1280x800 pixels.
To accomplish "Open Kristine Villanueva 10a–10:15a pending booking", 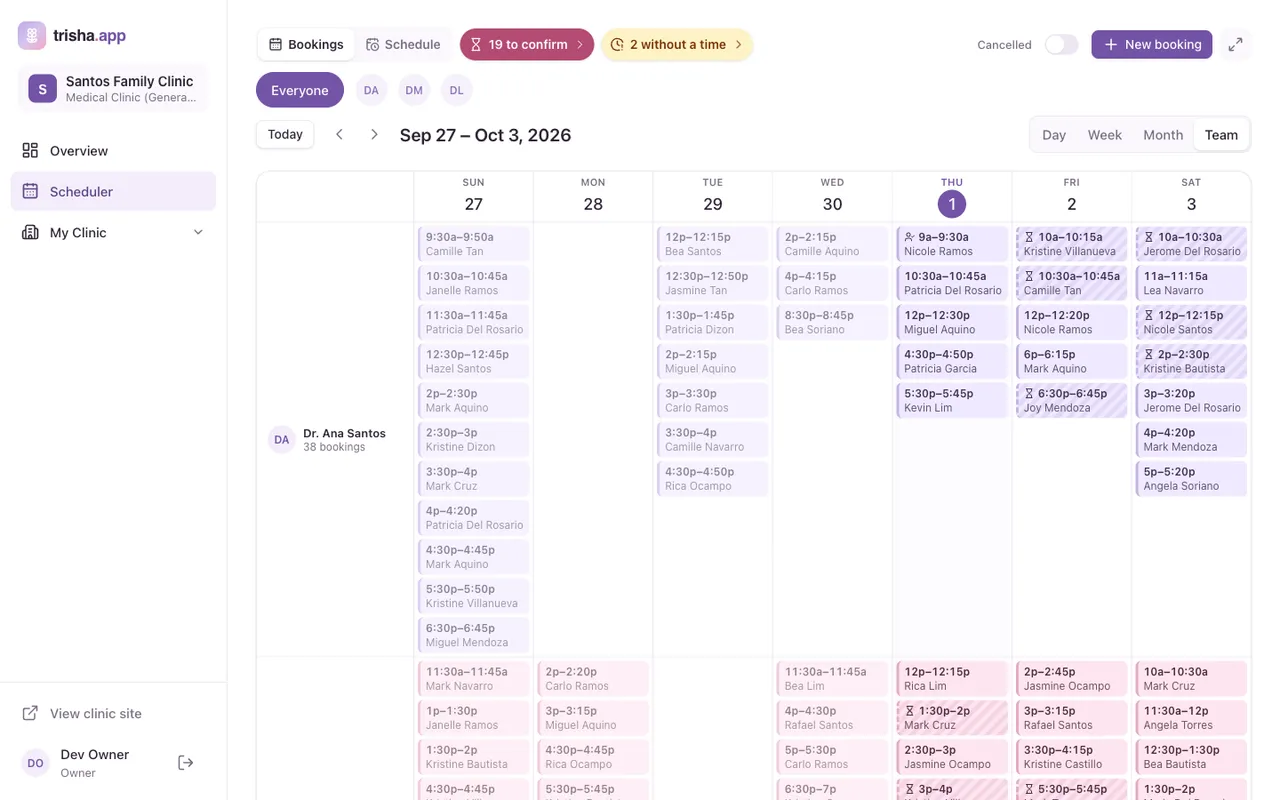I will (1072, 244).
